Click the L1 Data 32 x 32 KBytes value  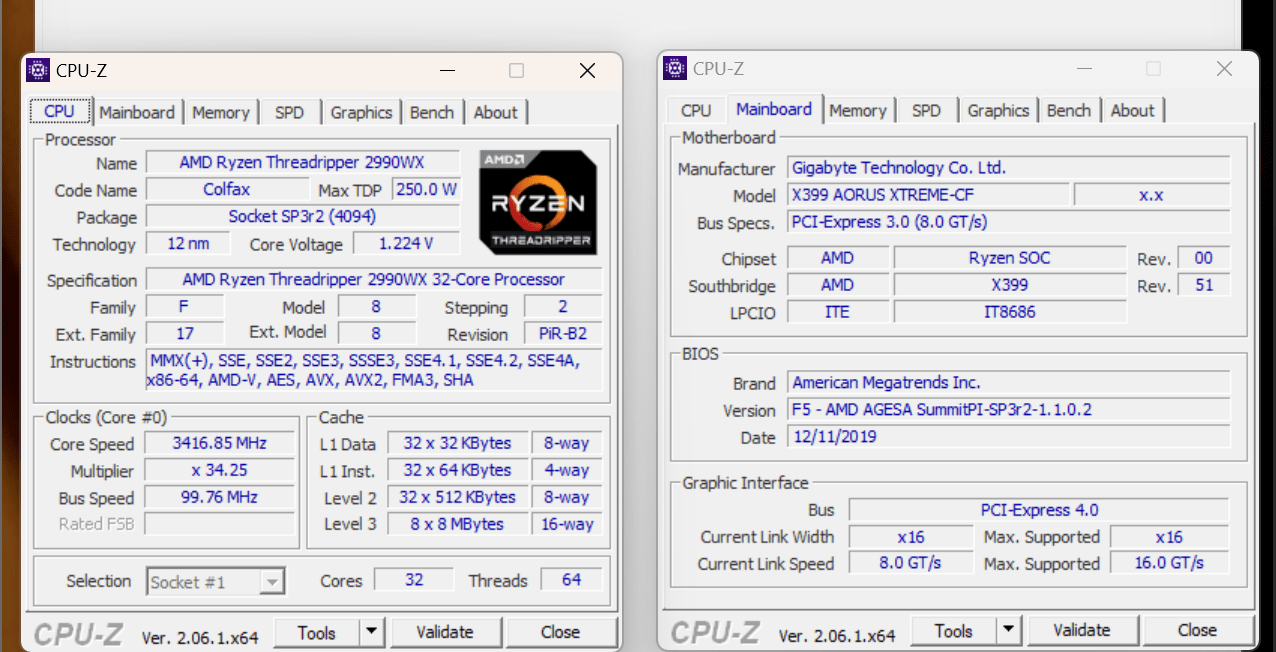click(457, 443)
